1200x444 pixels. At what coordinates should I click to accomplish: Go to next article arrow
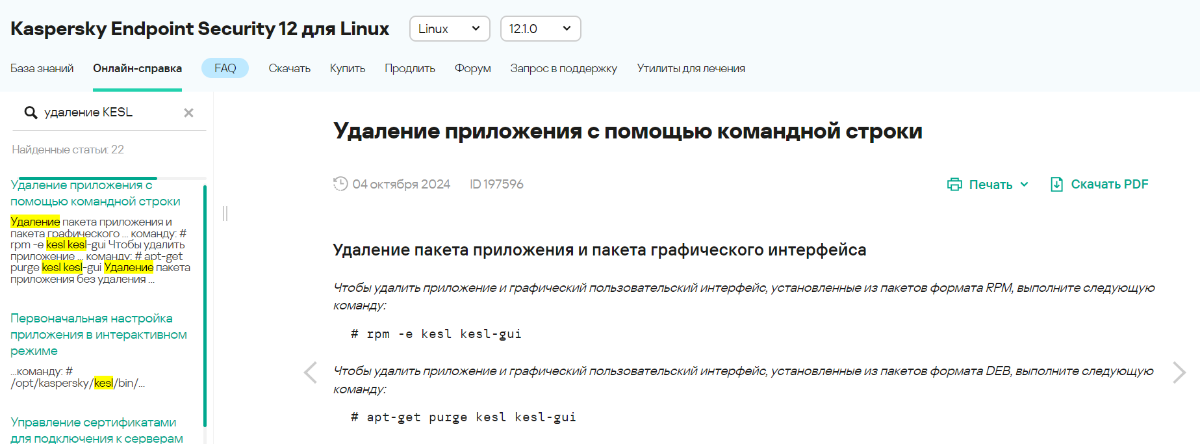[x=1180, y=372]
